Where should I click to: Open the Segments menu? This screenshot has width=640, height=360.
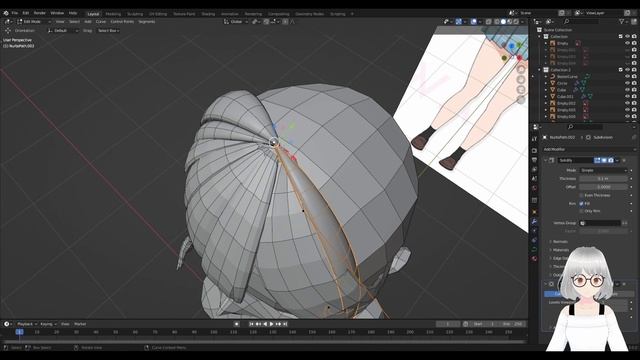click(x=147, y=22)
